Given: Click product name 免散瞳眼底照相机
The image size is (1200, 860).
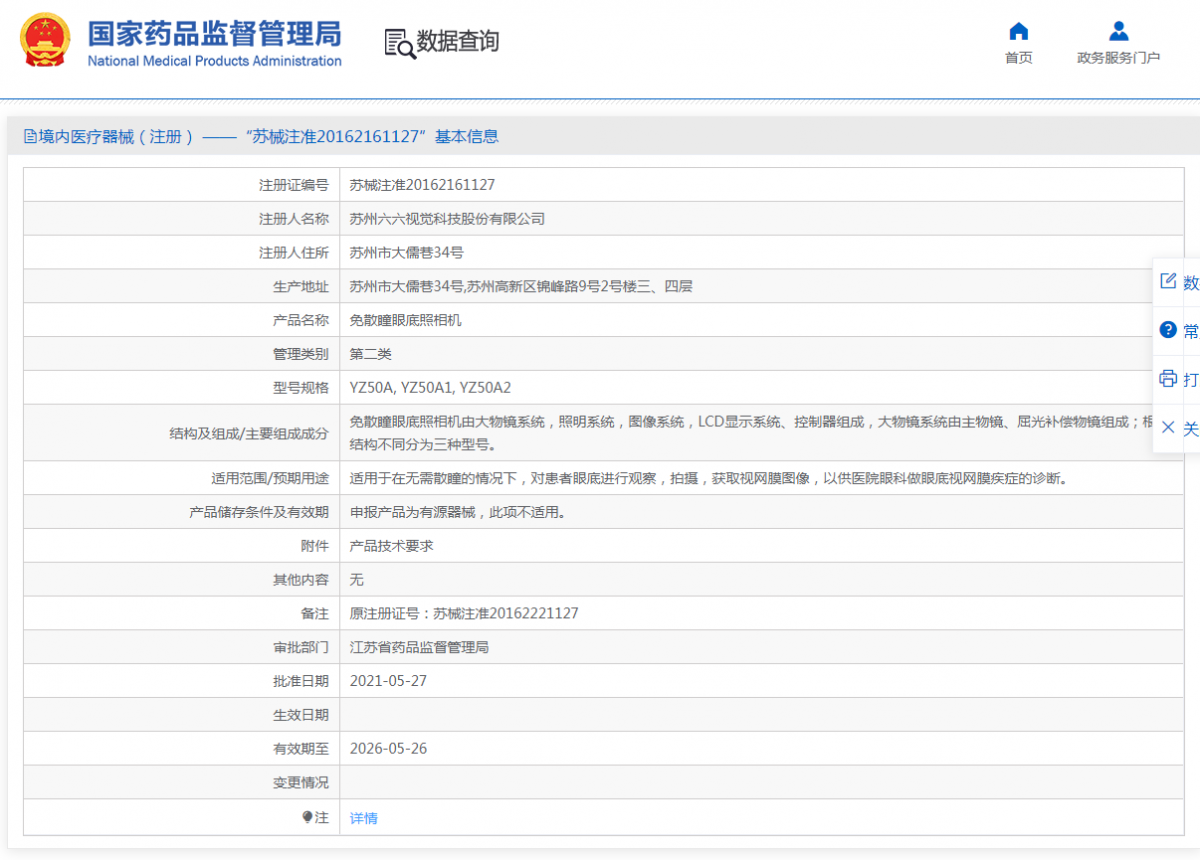Looking at the screenshot, I should click(405, 321).
